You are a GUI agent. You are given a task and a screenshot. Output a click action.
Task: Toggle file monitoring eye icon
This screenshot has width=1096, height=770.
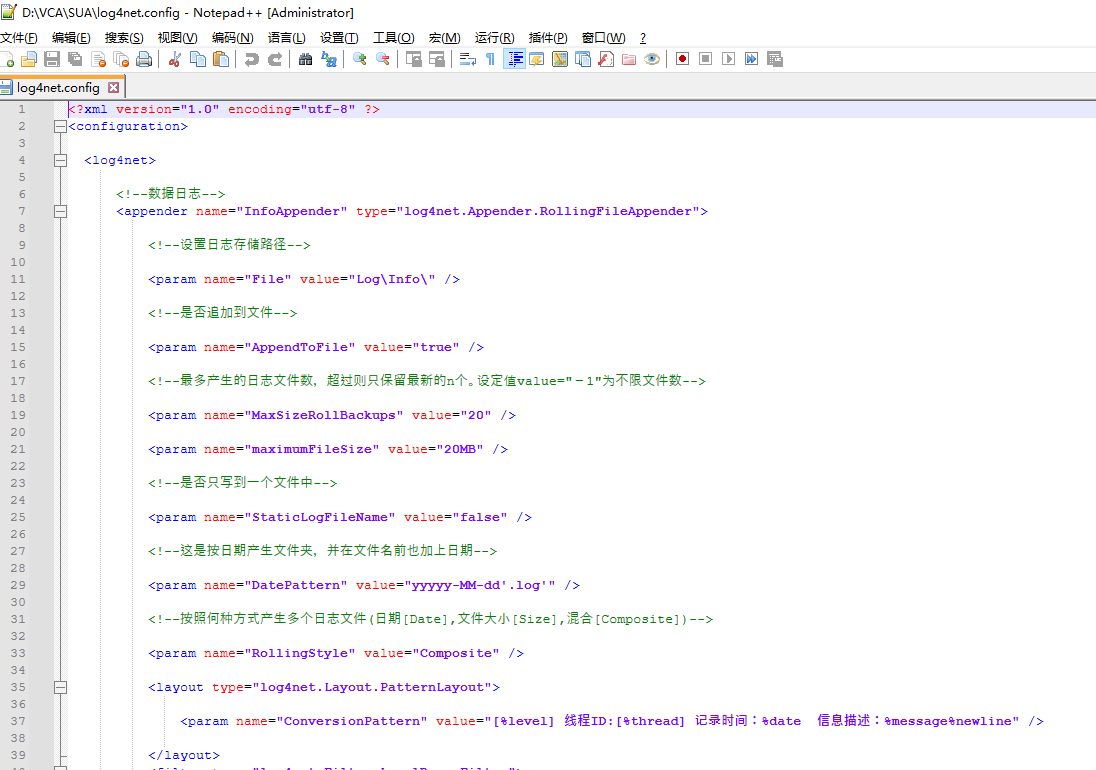(652, 59)
